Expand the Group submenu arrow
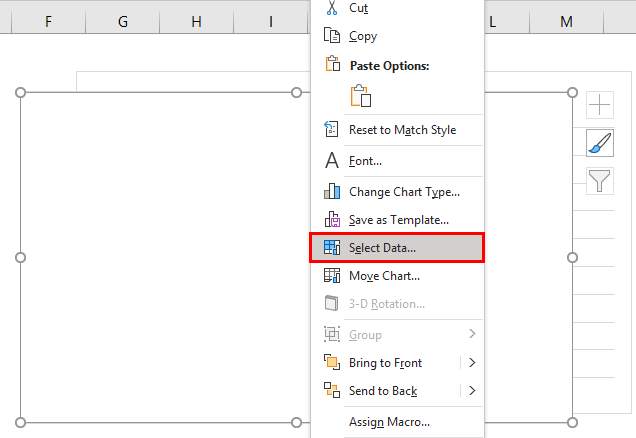Image resolution: width=636 pixels, height=438 pixels. point(472,334)
